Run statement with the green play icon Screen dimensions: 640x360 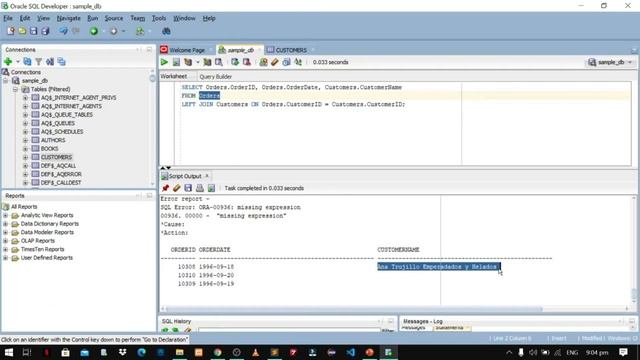(x=164, y=62)
